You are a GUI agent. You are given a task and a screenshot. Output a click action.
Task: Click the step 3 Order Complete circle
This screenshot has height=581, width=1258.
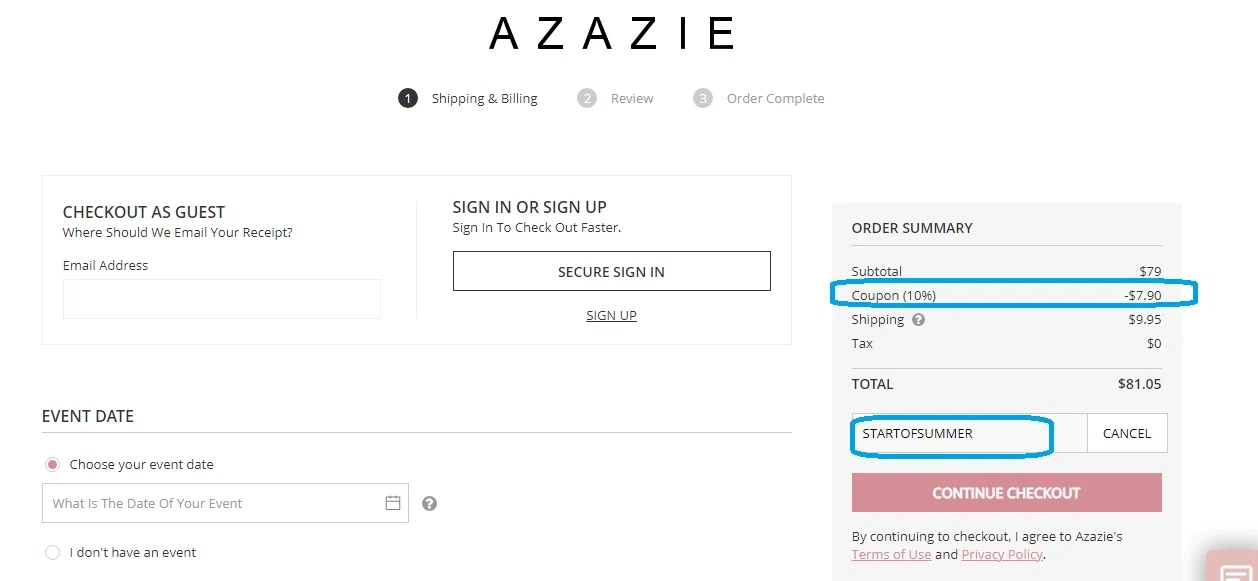(x=703, y=98)
